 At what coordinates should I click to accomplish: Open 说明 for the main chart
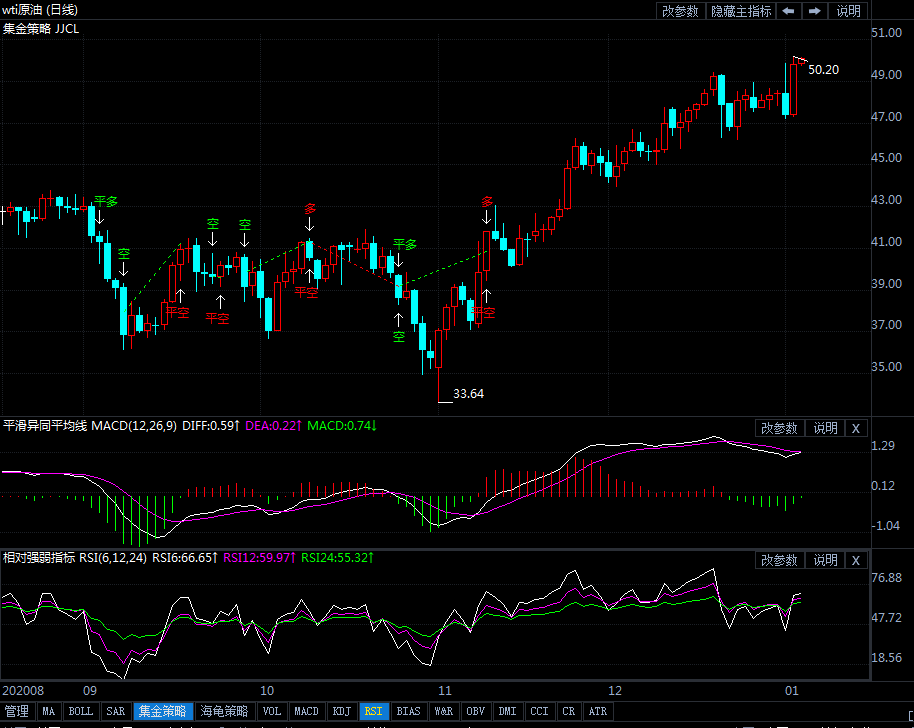pos(848,11)
